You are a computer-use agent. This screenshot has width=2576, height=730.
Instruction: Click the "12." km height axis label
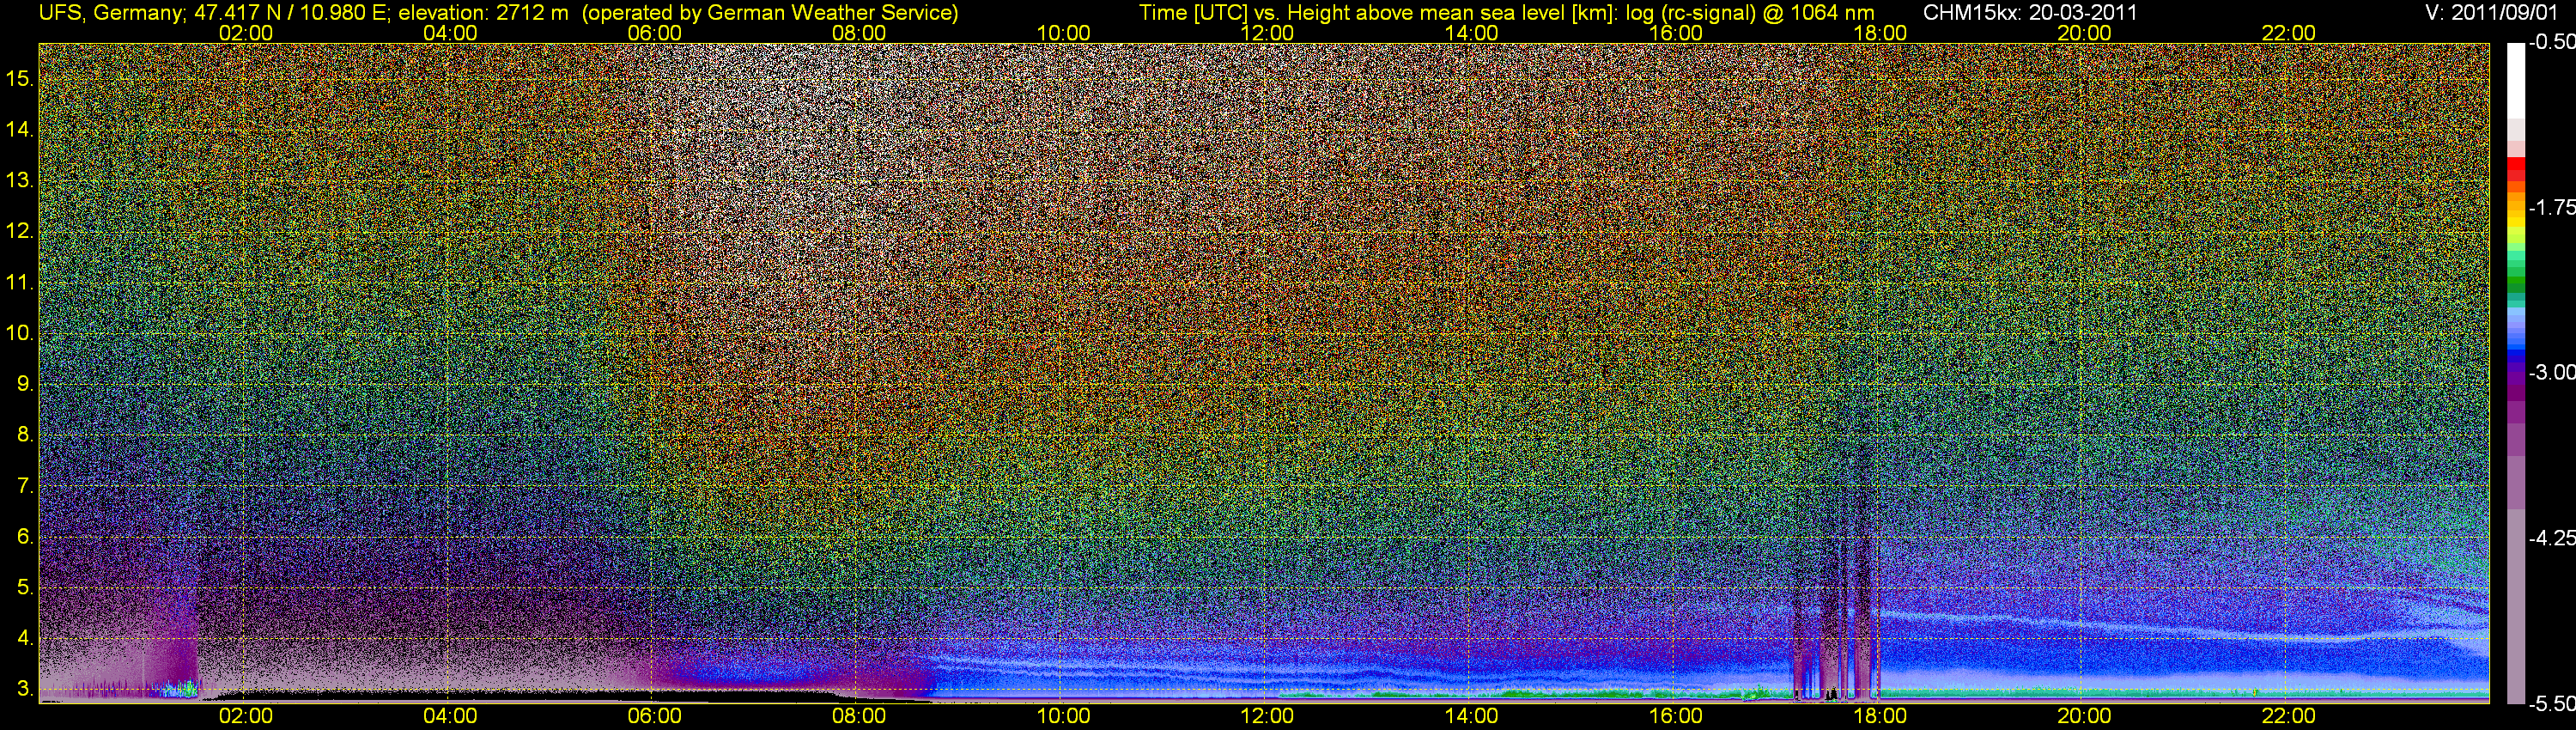click(x=20, y=232)
